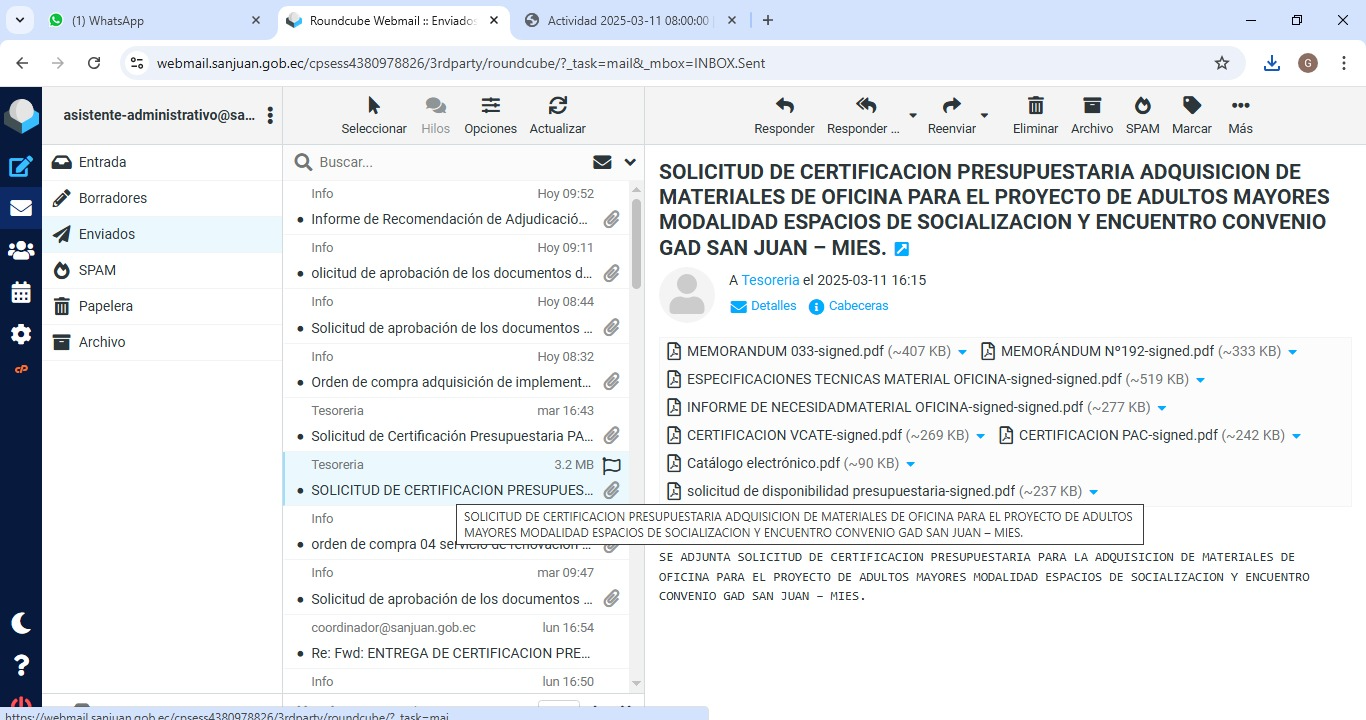This screenshot has width=1366, height=720.
Task: Click the Archivo archive toolbar icon
Action: point(1091,106)
